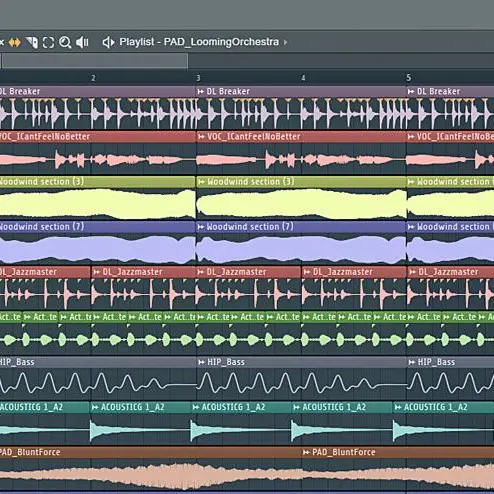Select the Playback tool, speaker with bars
This screenshot has height=494, width=494.
pyautogui.click(x=82, y=42)
